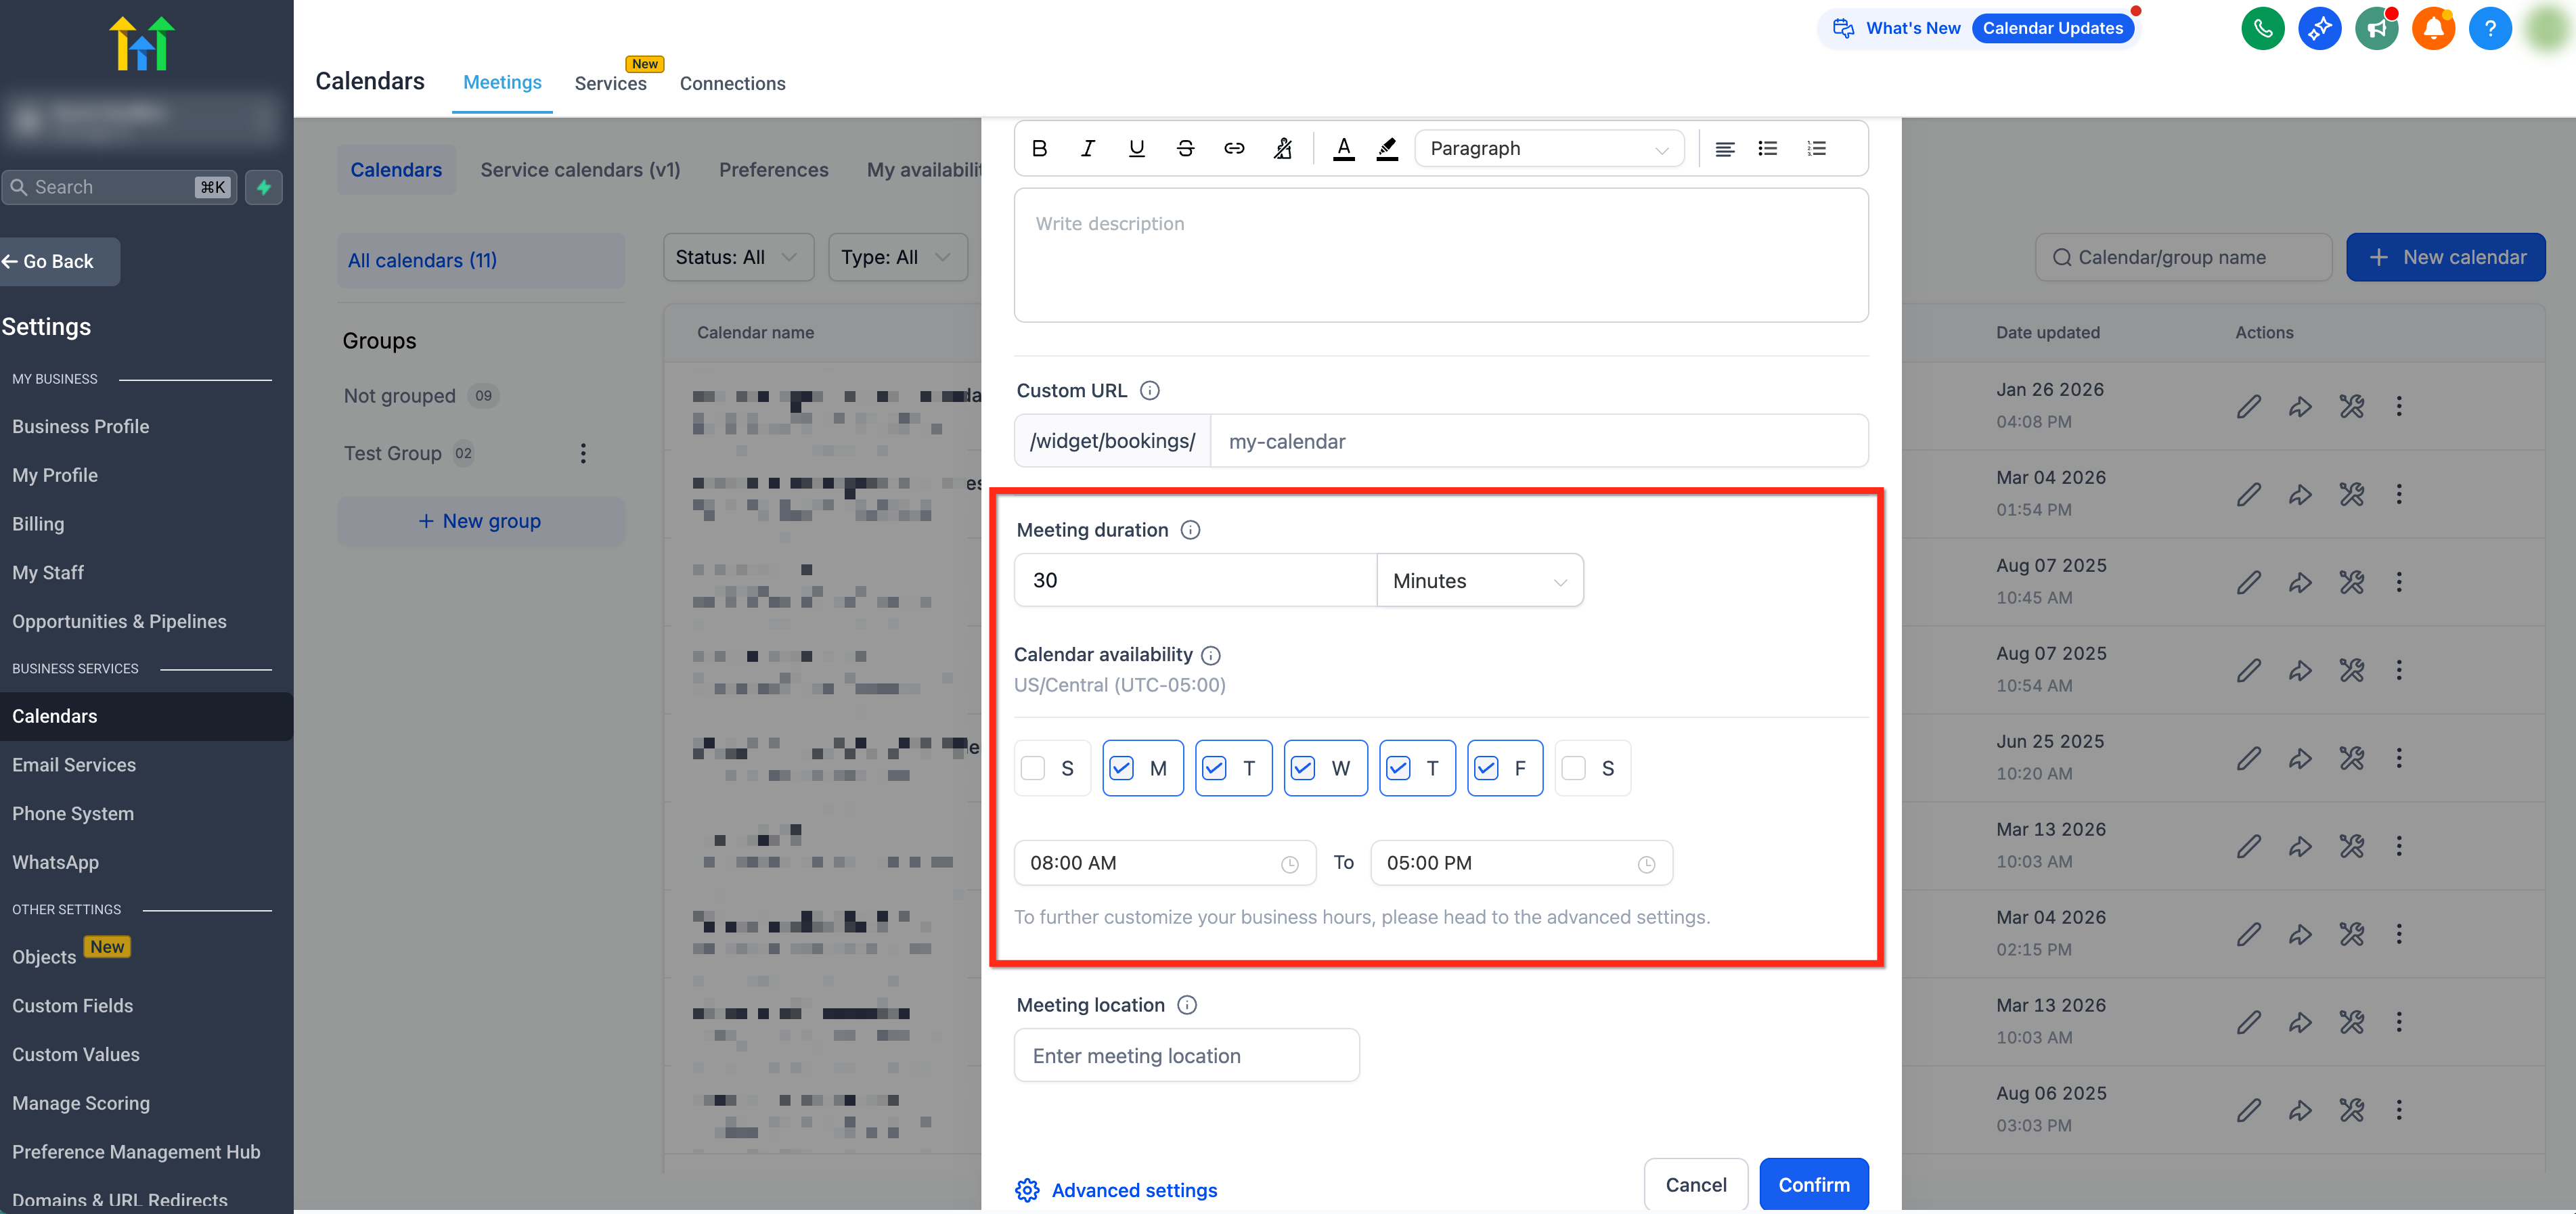Toggle bold formatting in description editor
Viewport: 2576px width, 1214px height.
pos(1039,148)
